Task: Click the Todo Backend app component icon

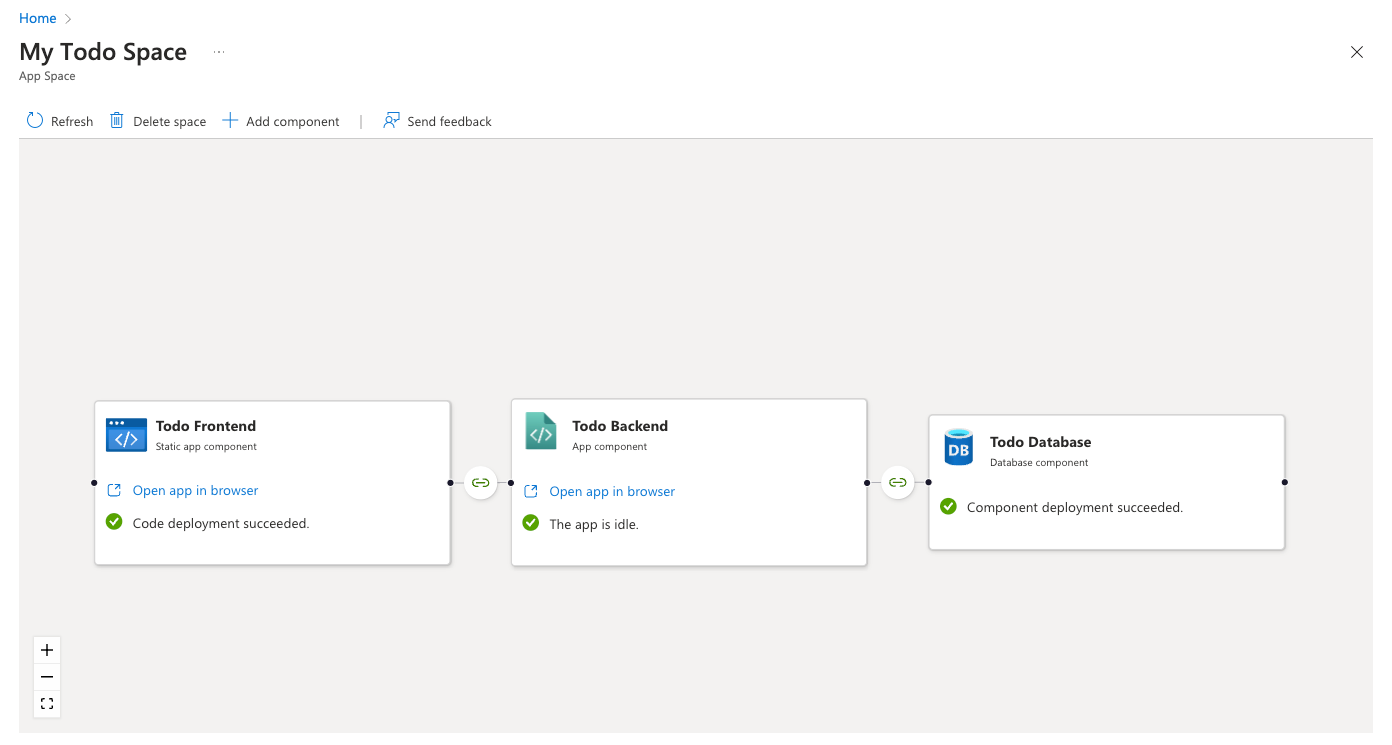Action: point(541,432)
